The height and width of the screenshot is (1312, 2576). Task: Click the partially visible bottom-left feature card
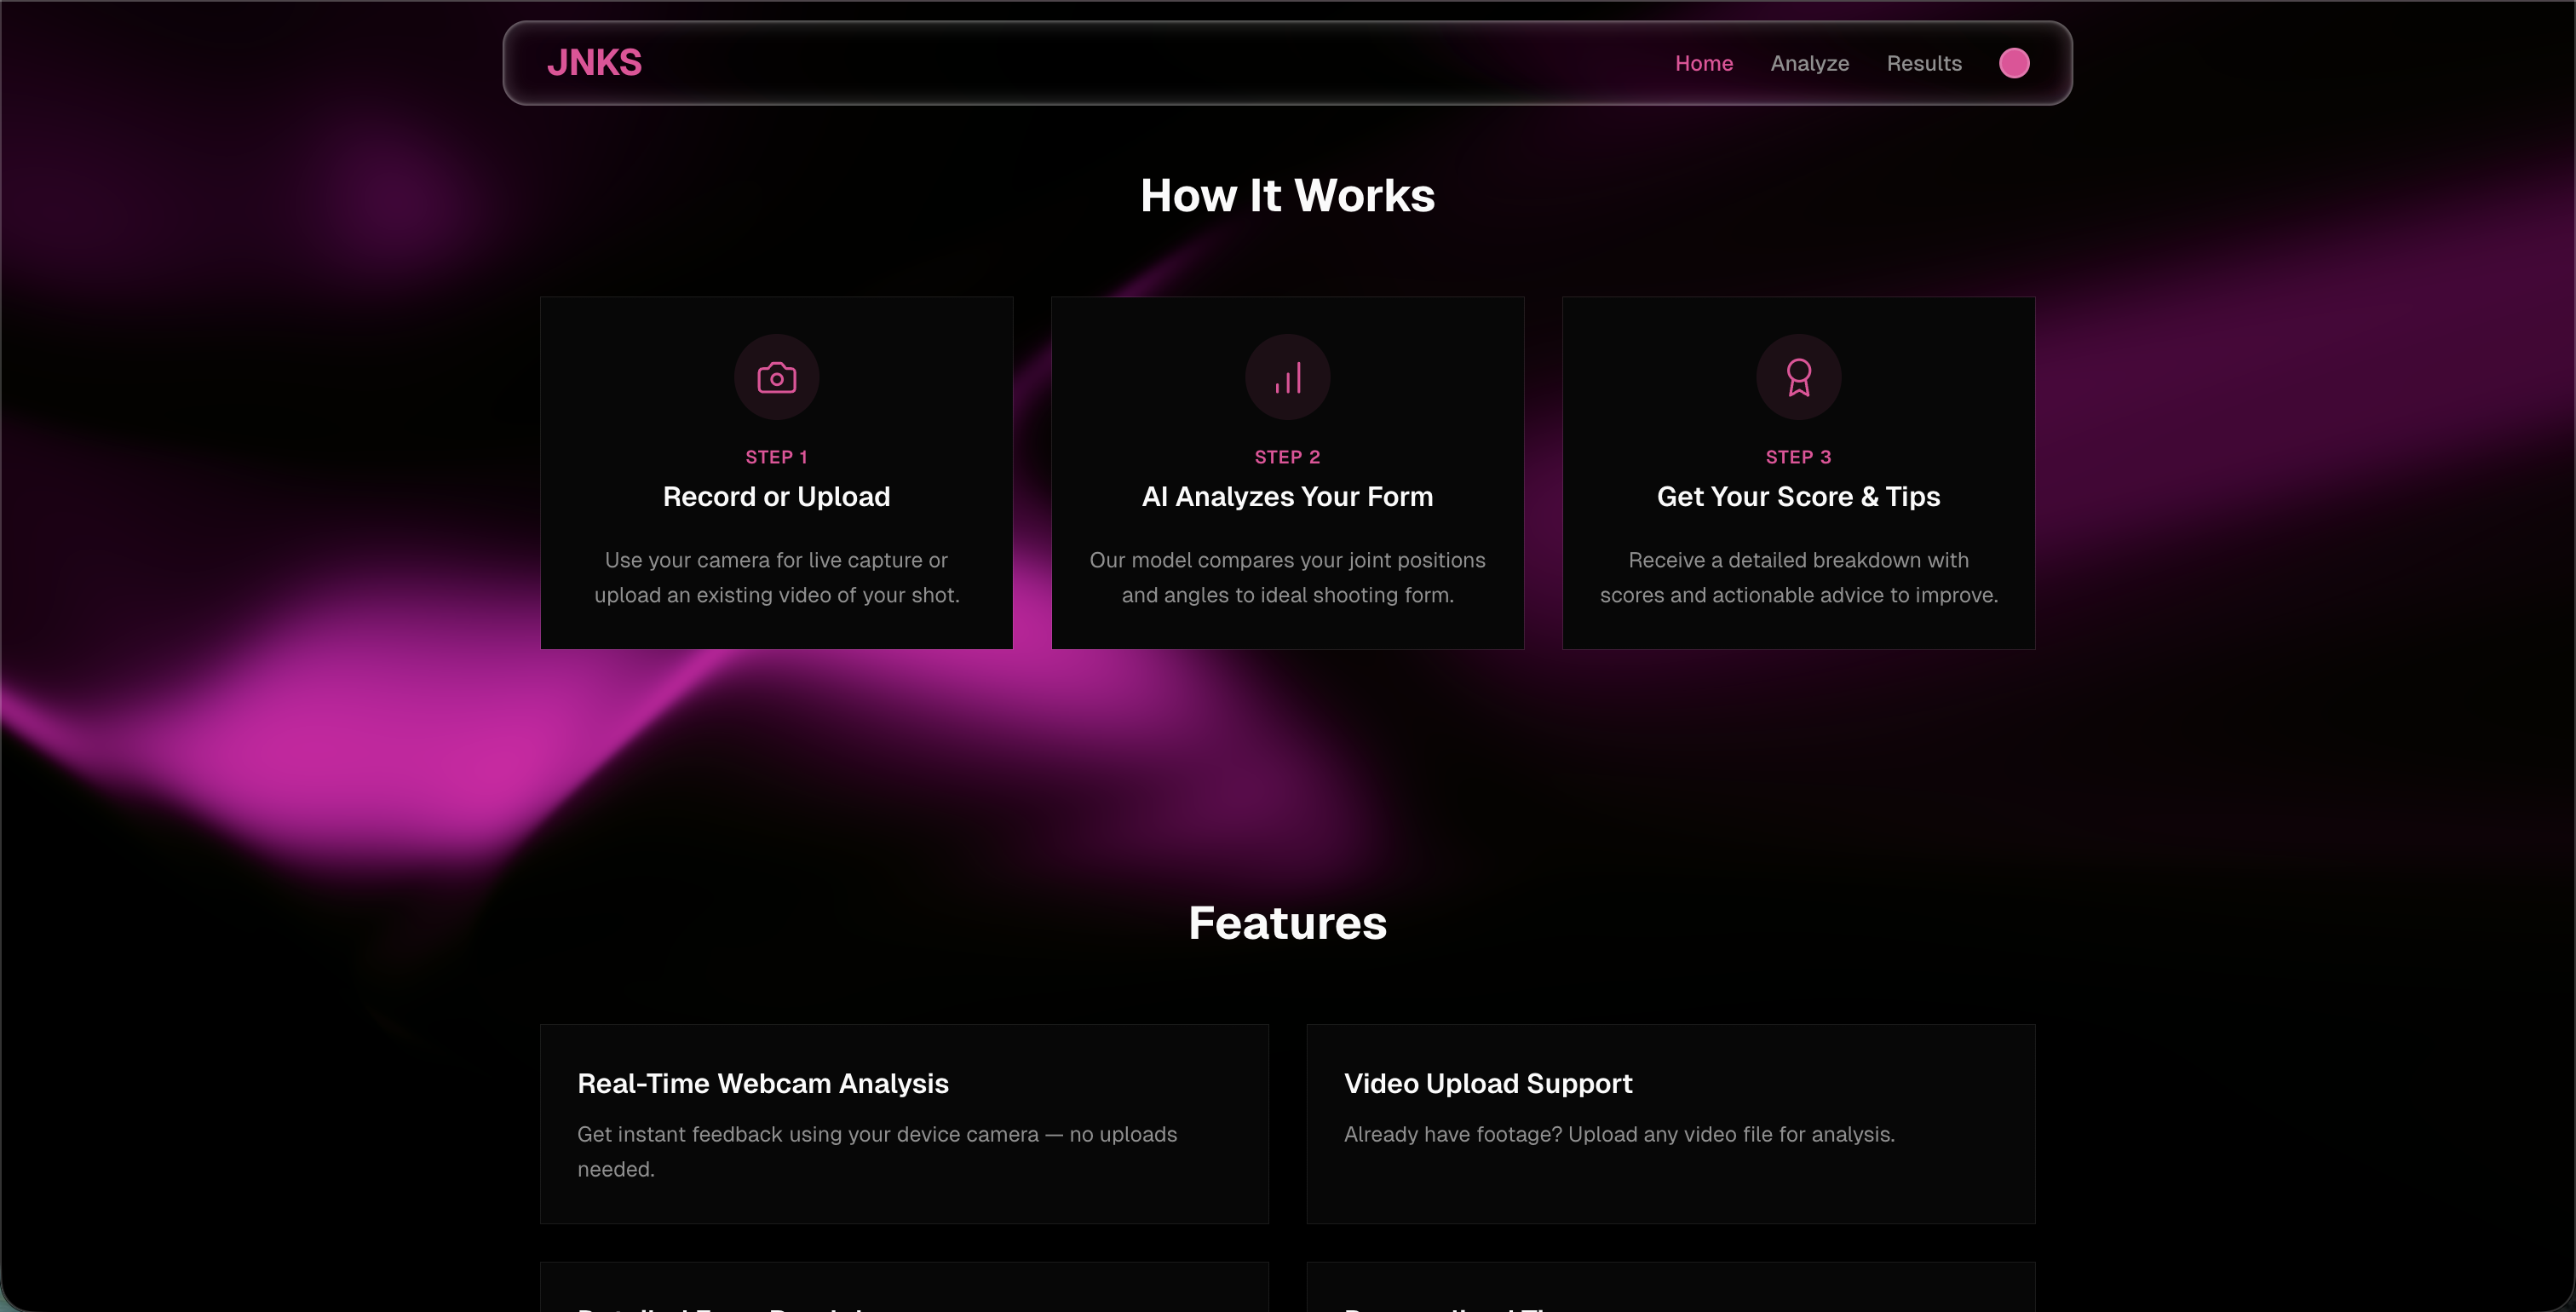pyautogui.click(x=904, y=1288)
